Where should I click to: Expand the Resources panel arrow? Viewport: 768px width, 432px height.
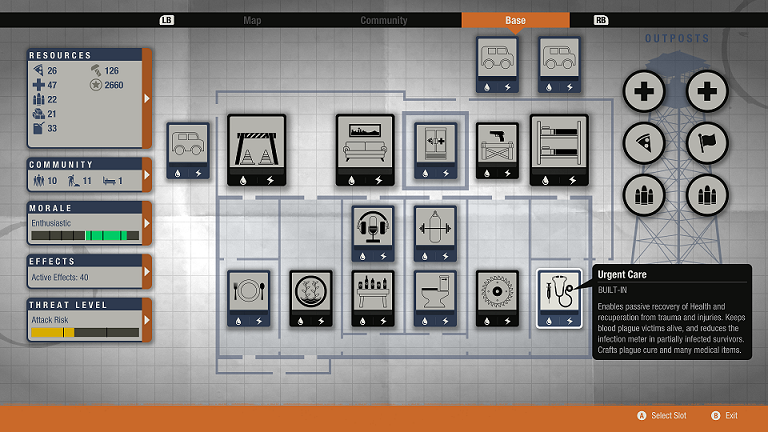tap(148, 98)
